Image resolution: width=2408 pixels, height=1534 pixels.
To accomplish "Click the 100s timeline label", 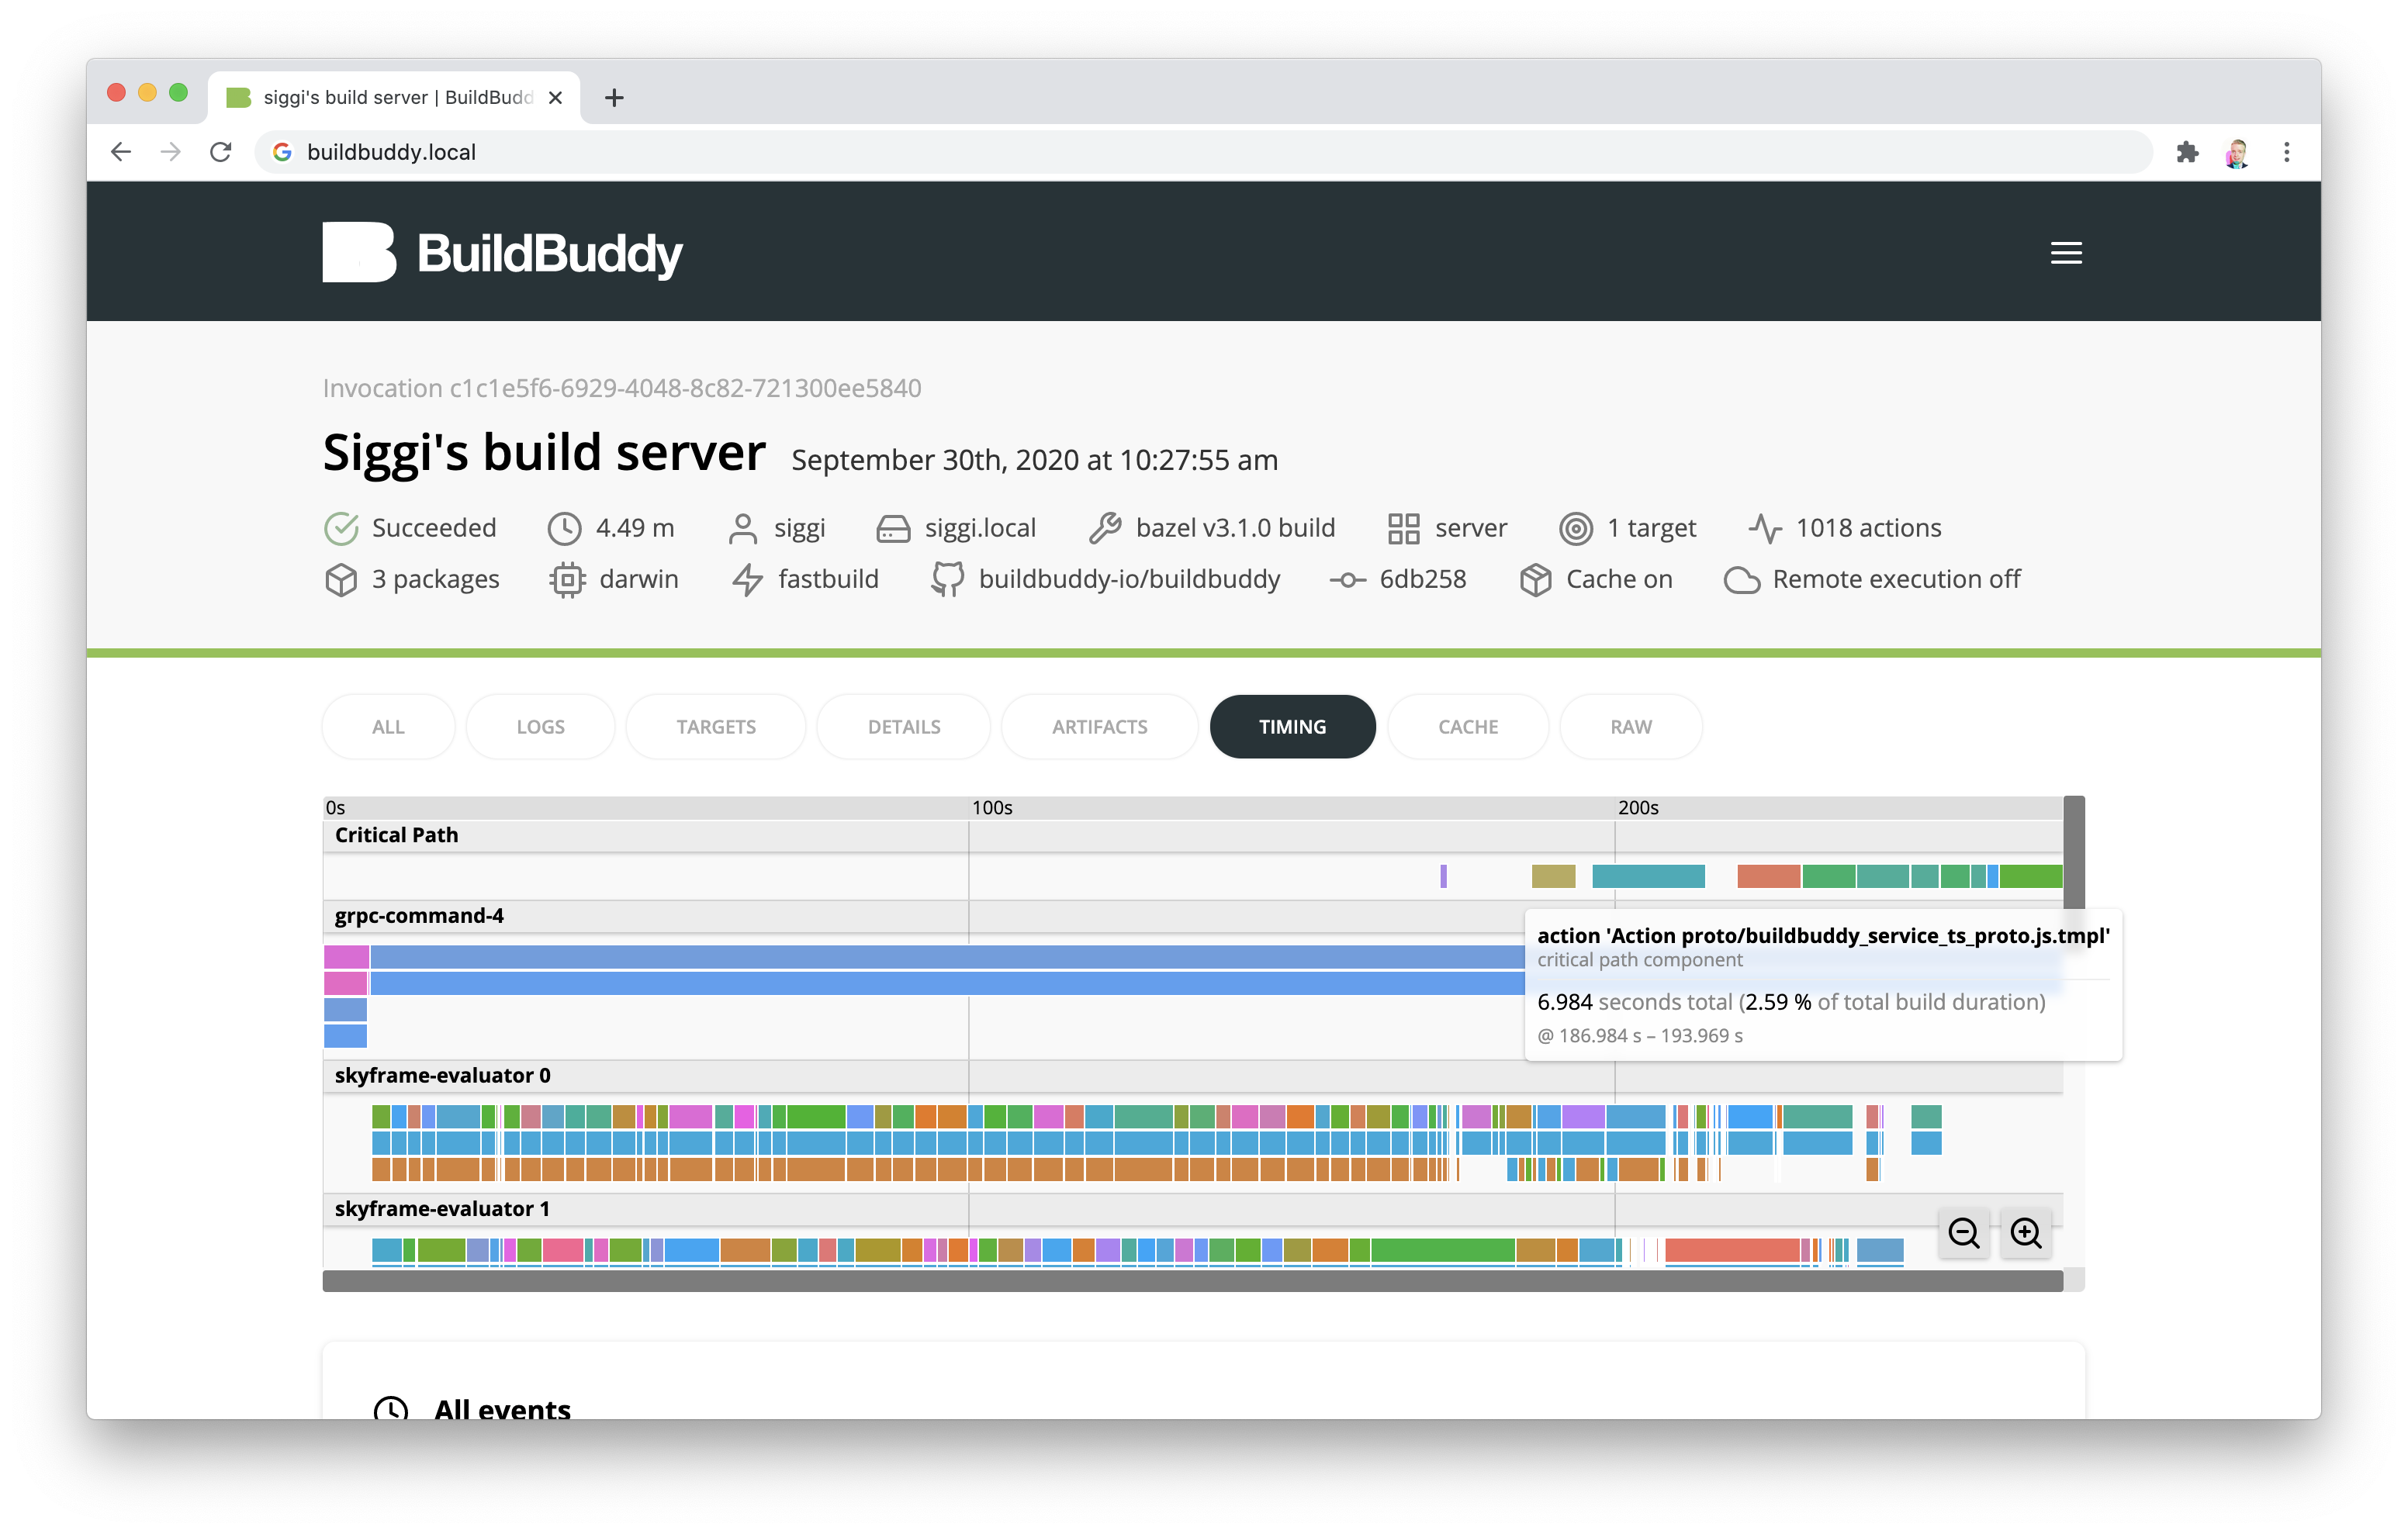I will coord(992,808).
